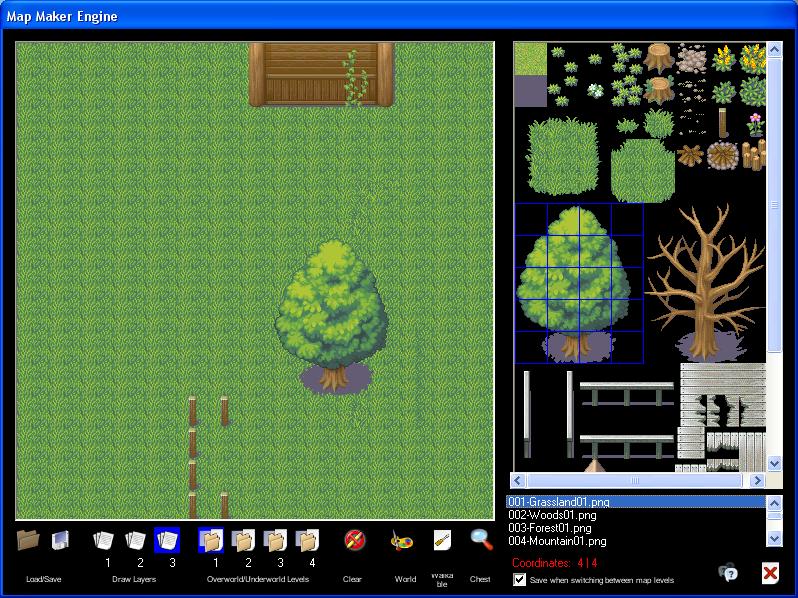Pick the pink flower tile
The height and width of the screenshot is (598, 798).
[755, 124]
